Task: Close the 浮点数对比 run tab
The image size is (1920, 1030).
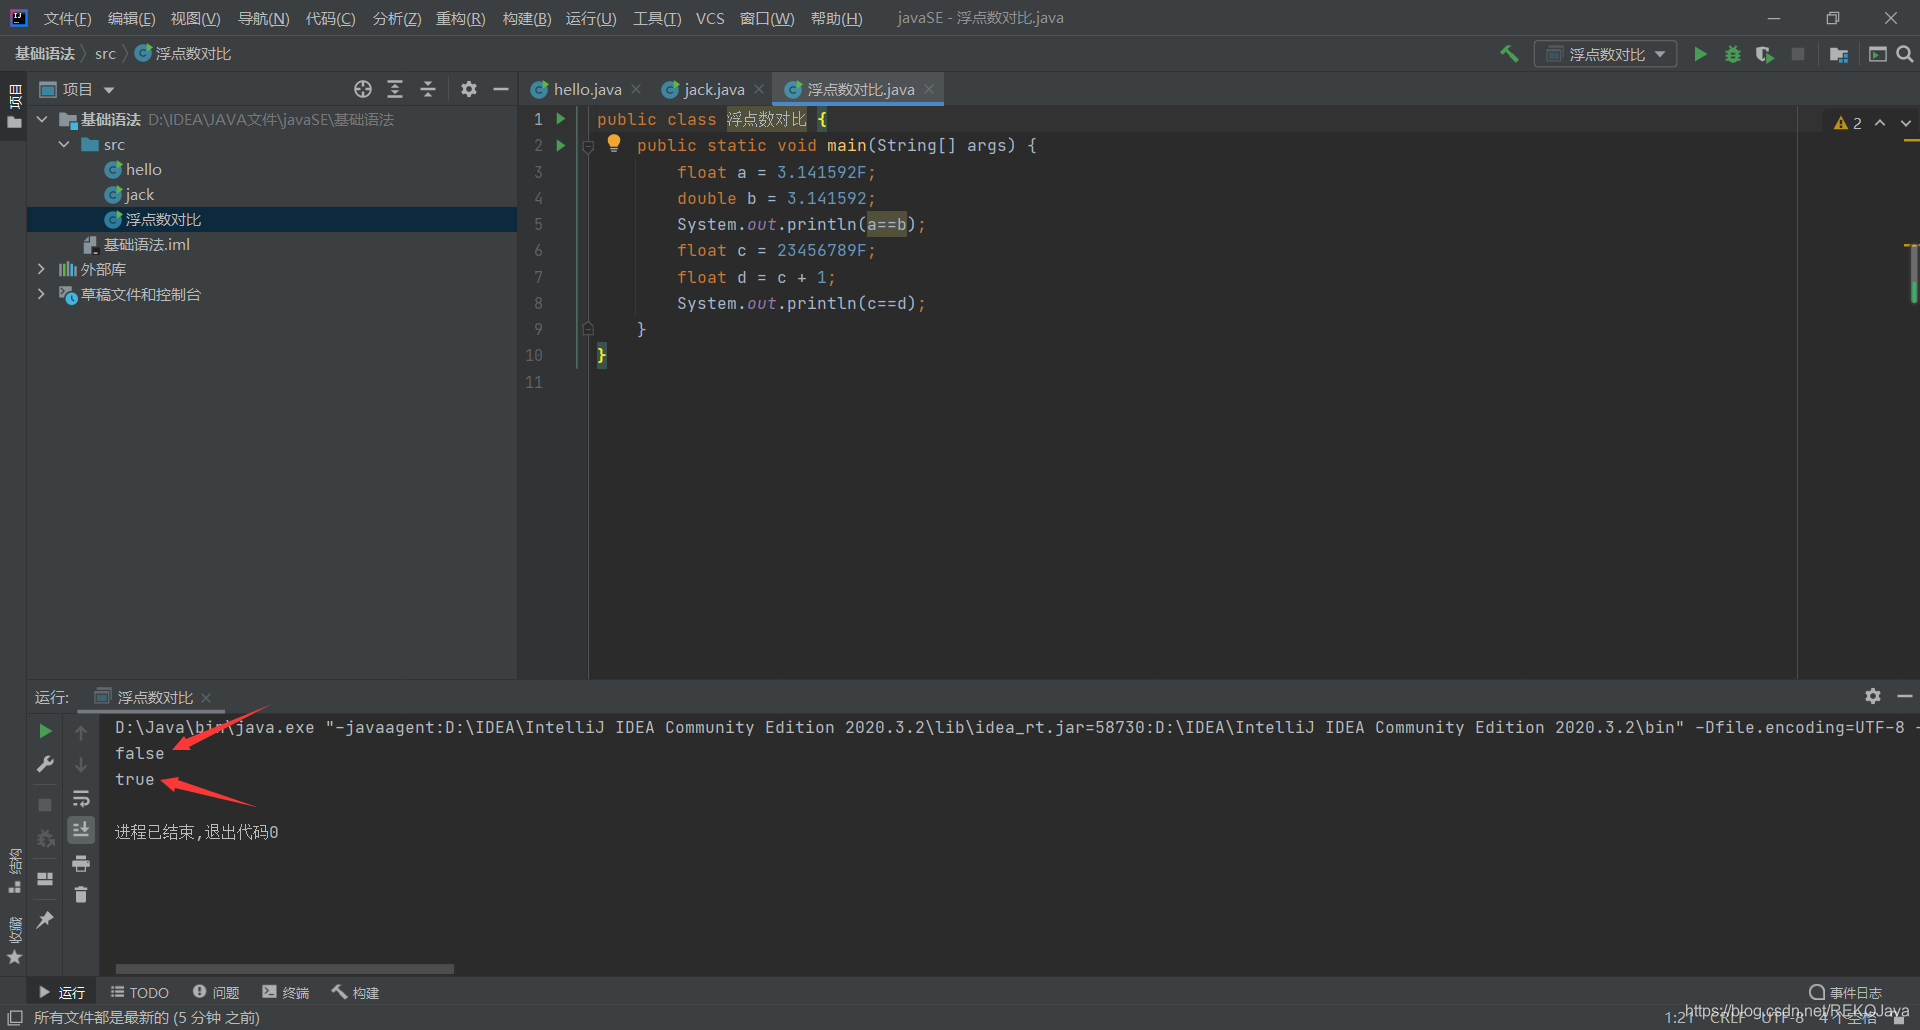Action: [206, 697]
